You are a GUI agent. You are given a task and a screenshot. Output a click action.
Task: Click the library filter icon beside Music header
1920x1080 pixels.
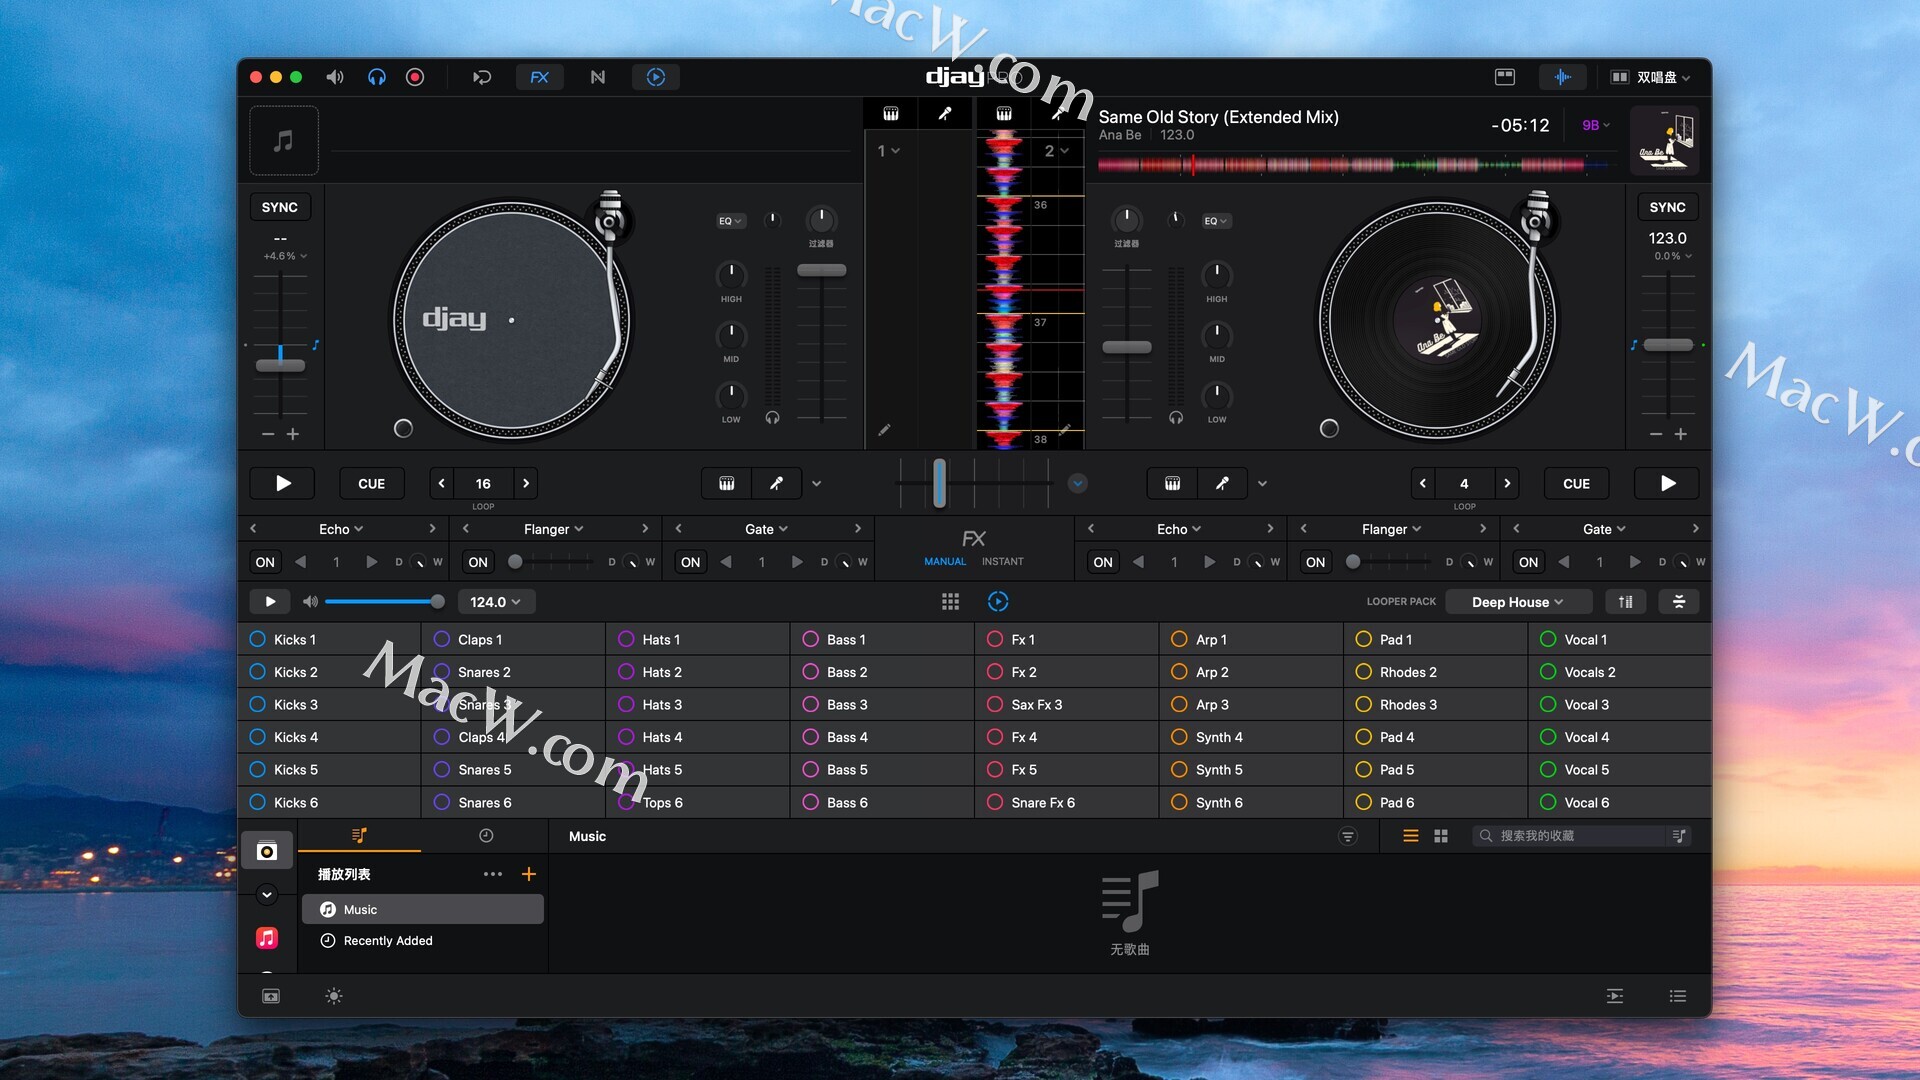pos(1348,836)
